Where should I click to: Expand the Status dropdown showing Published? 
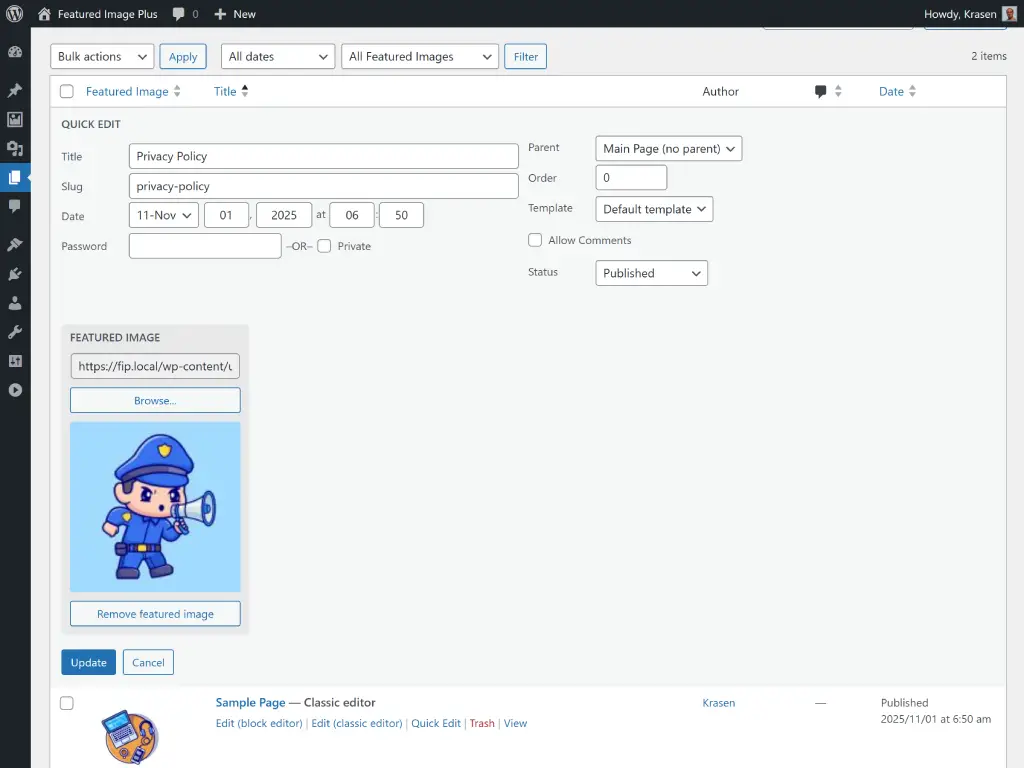pos(651,272)
